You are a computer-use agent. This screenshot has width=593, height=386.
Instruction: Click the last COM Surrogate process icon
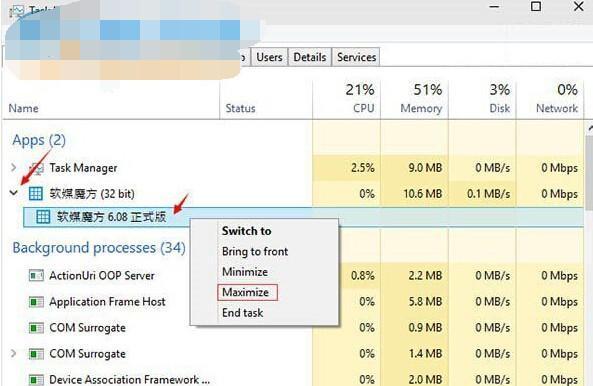point(36,354)
